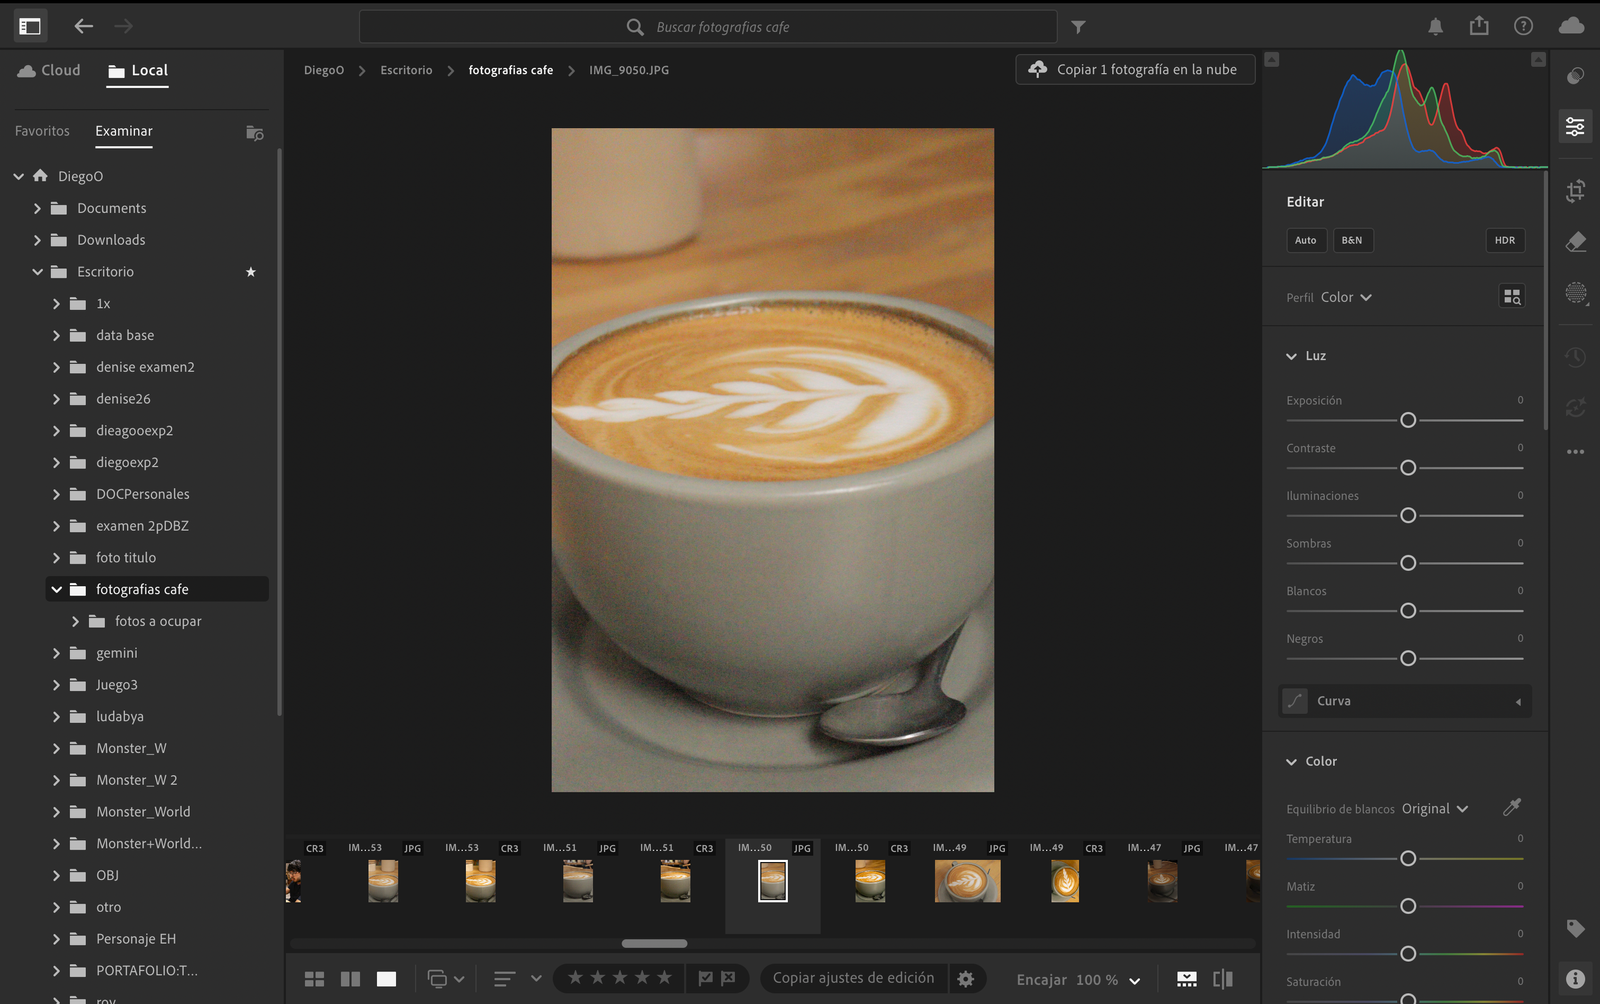This screenshot has height=1004, width=1600.
Task: Toggle Escritorio favorite star
Action: click(251, 272)
